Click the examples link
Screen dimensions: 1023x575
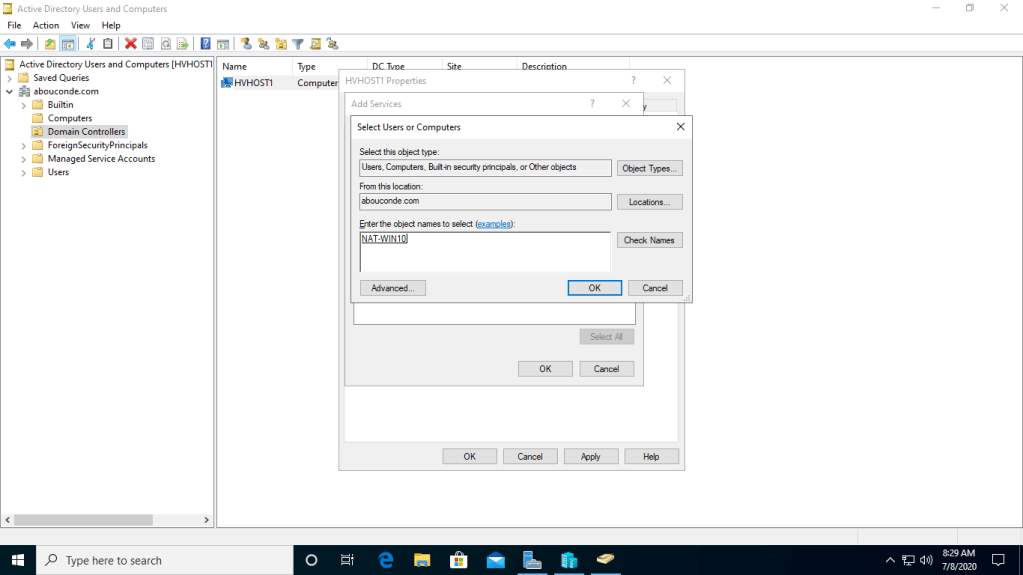pyautogui.click(x=494, y=224)
